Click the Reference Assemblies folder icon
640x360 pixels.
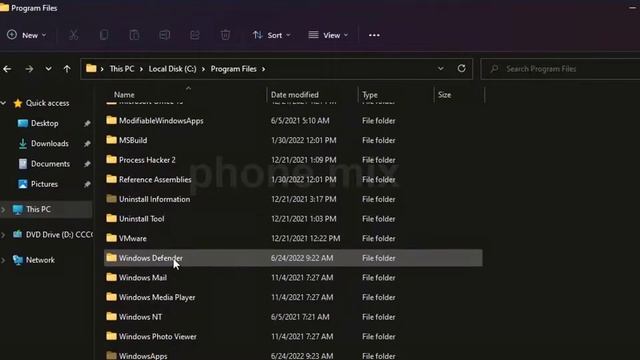(x=111, y=179)
